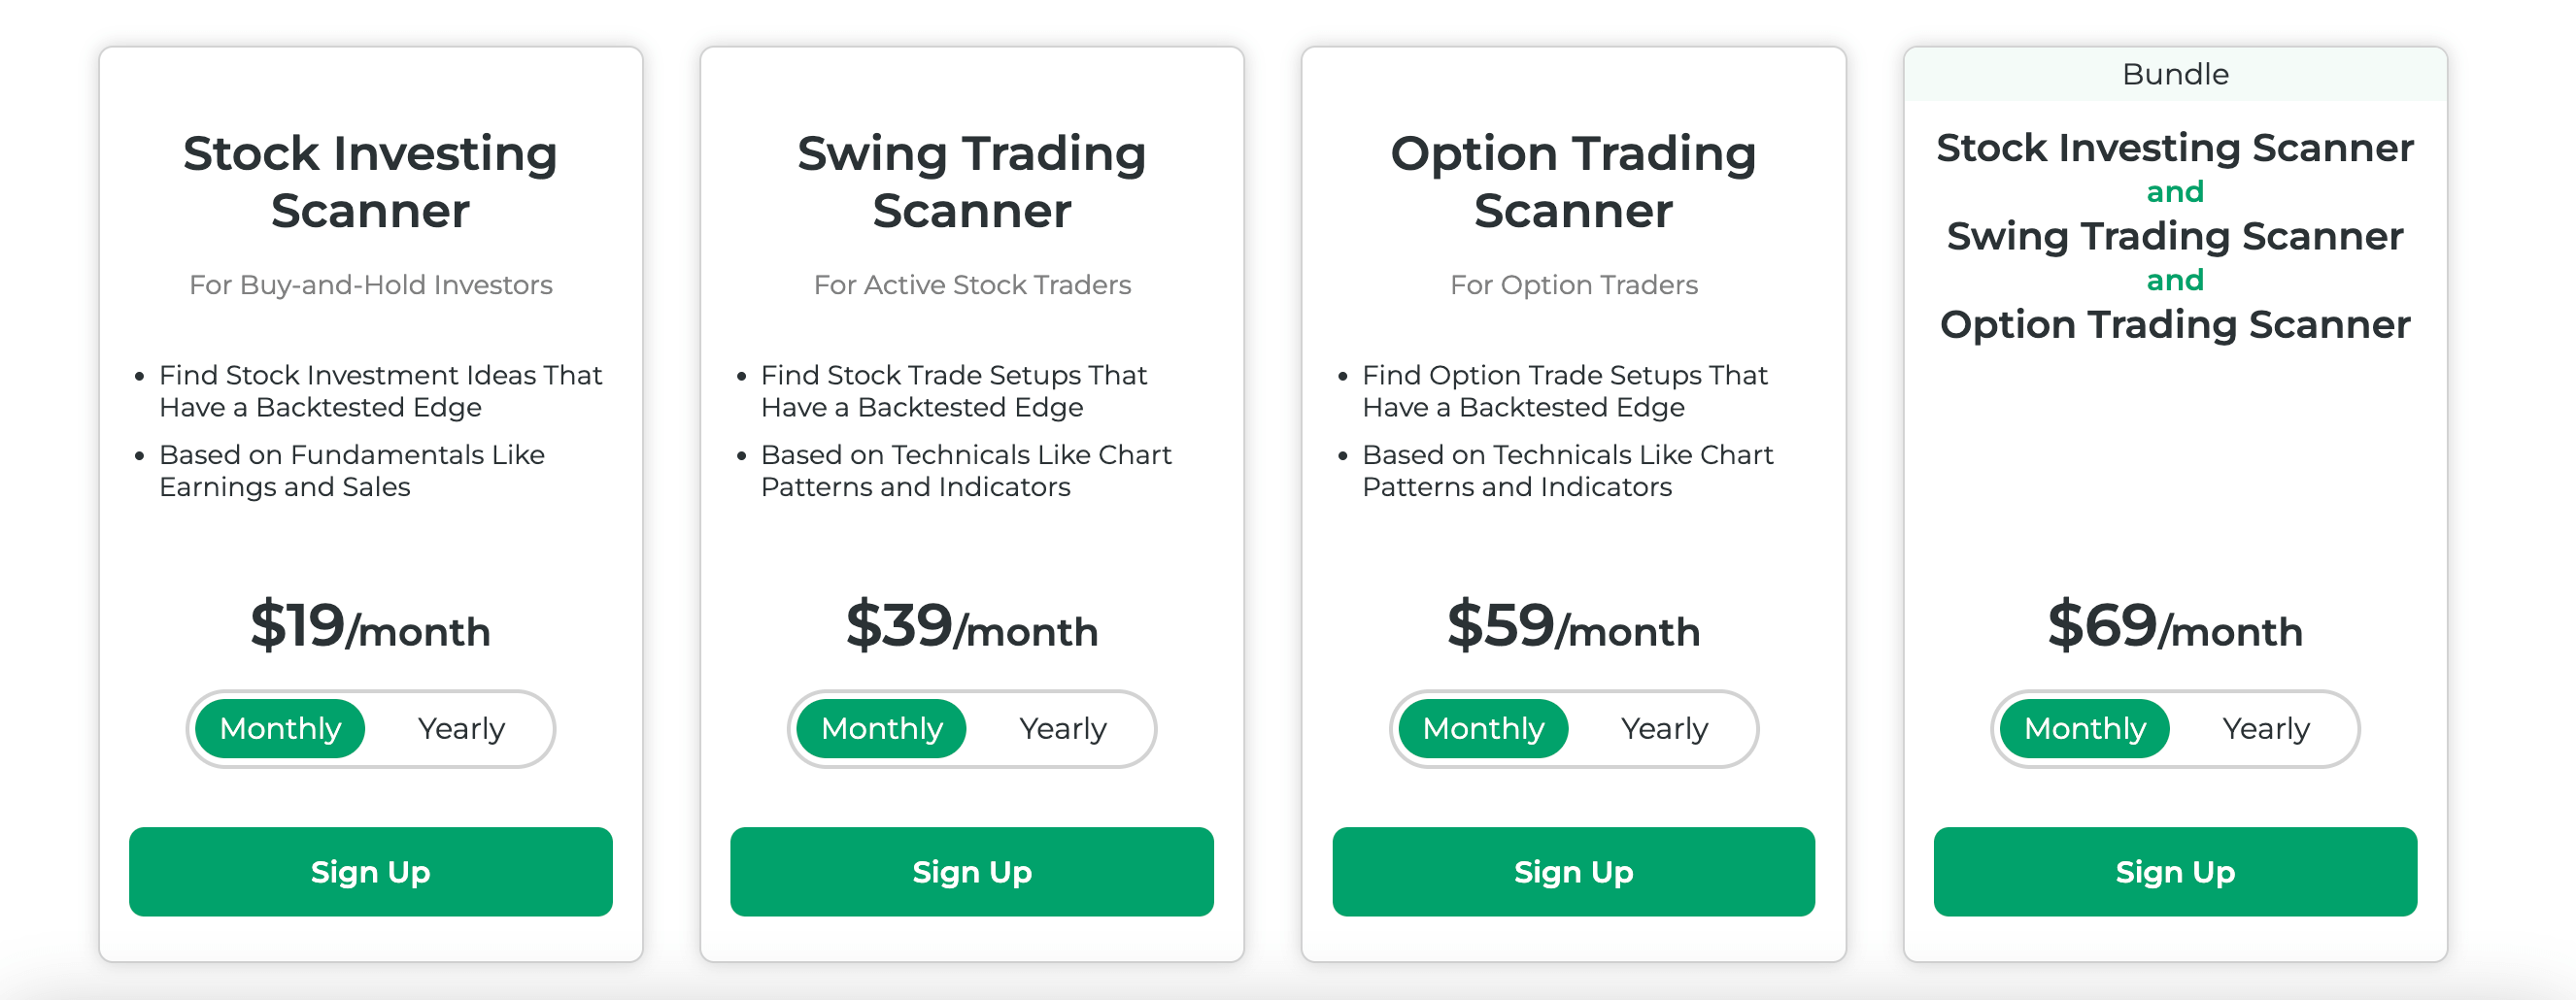
Task: Switch the Bundle plan to Yearly billing
Action: 2268,729
